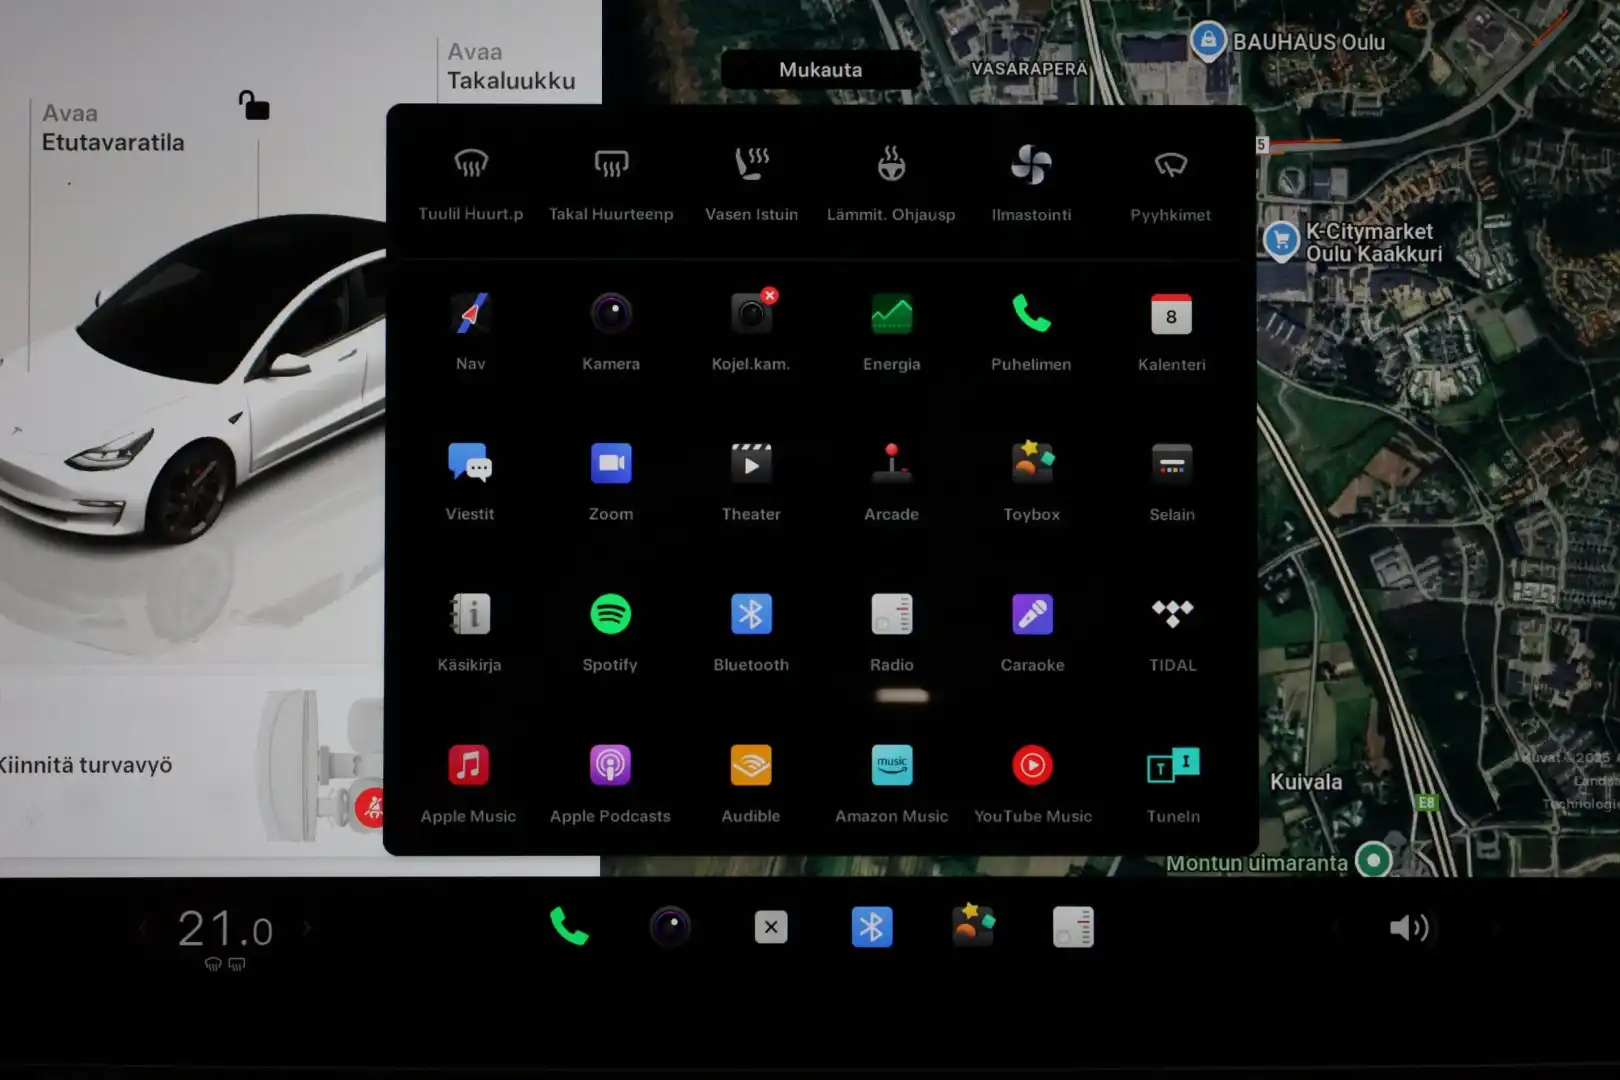
Task: Open the Käsikirja manual app
Action: click(470, 634)
